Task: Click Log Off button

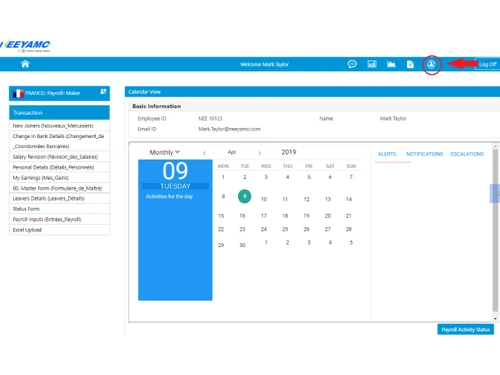Action: tap(487, 64)
